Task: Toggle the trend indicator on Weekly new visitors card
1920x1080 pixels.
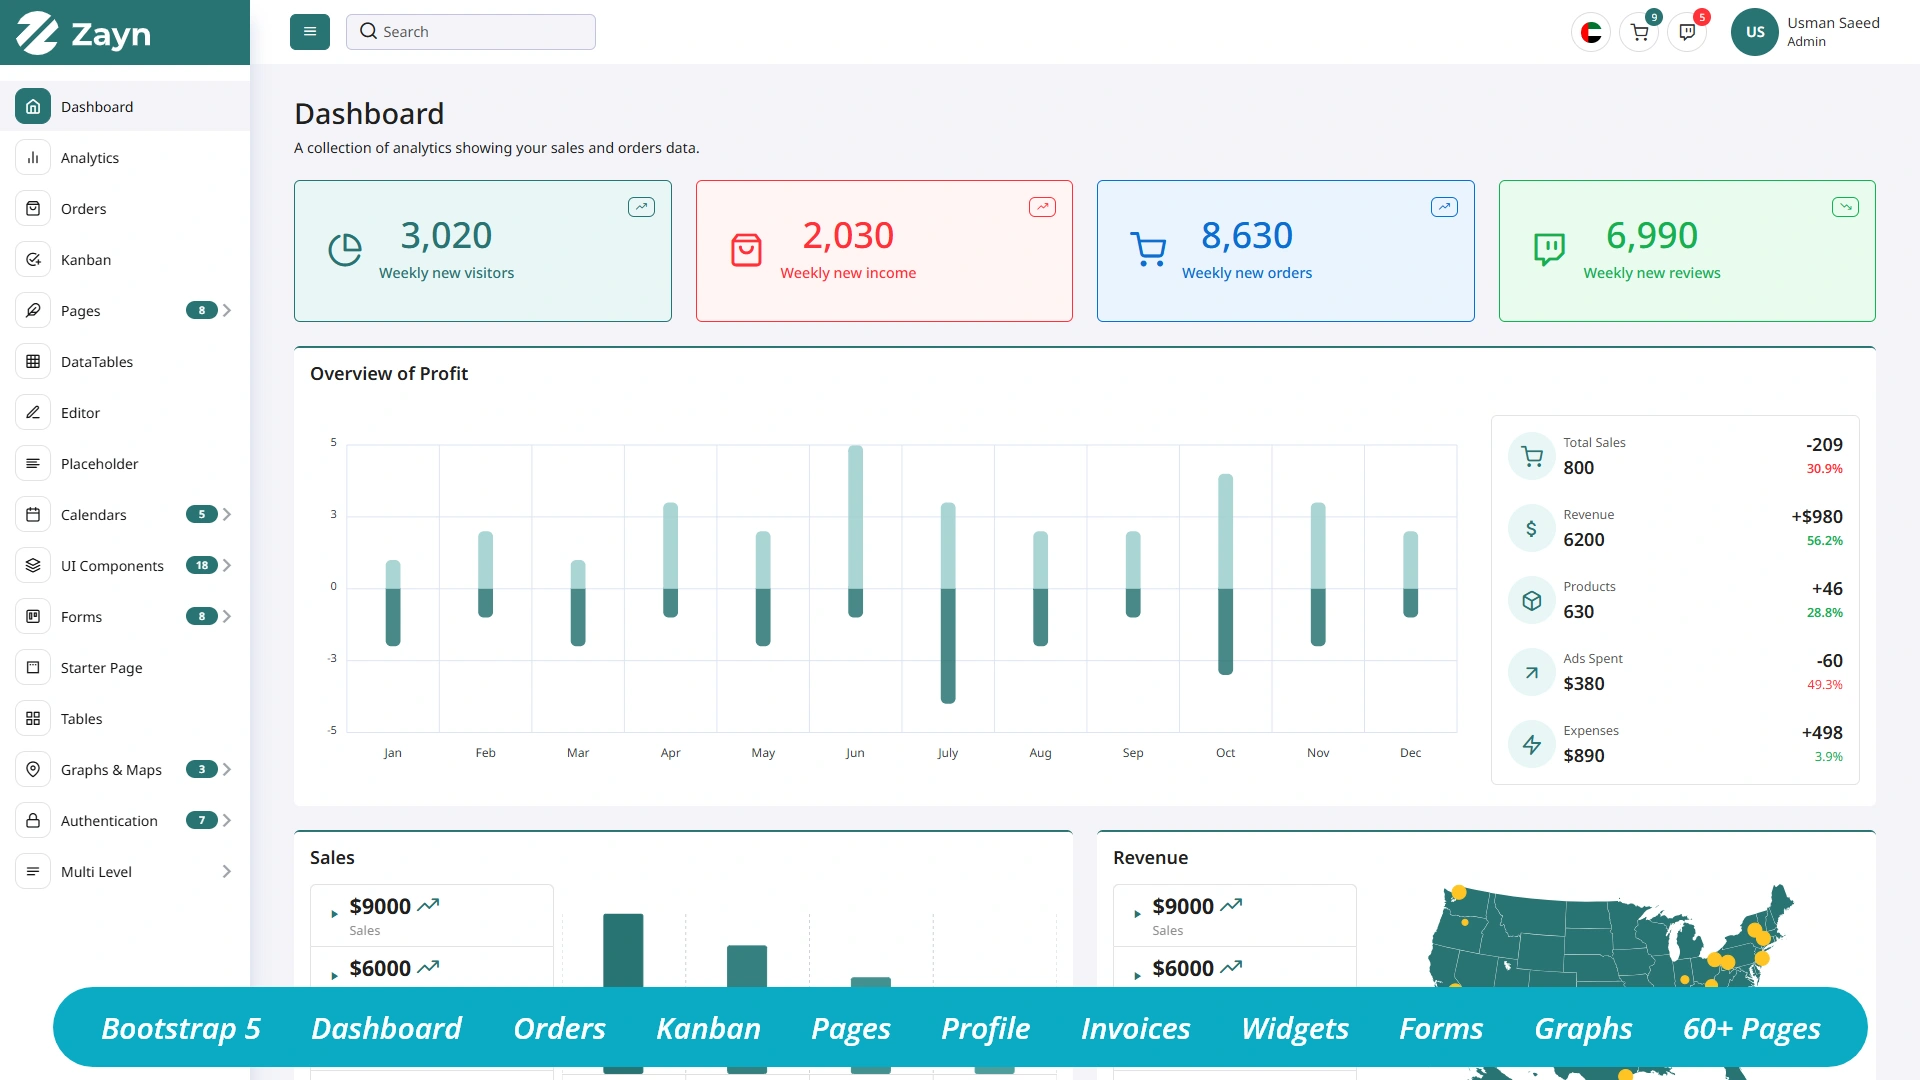Action: tap(641, 206)
